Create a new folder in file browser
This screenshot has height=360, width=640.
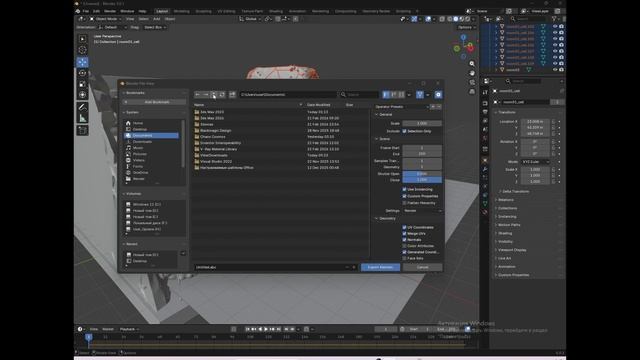coord(232,95)
